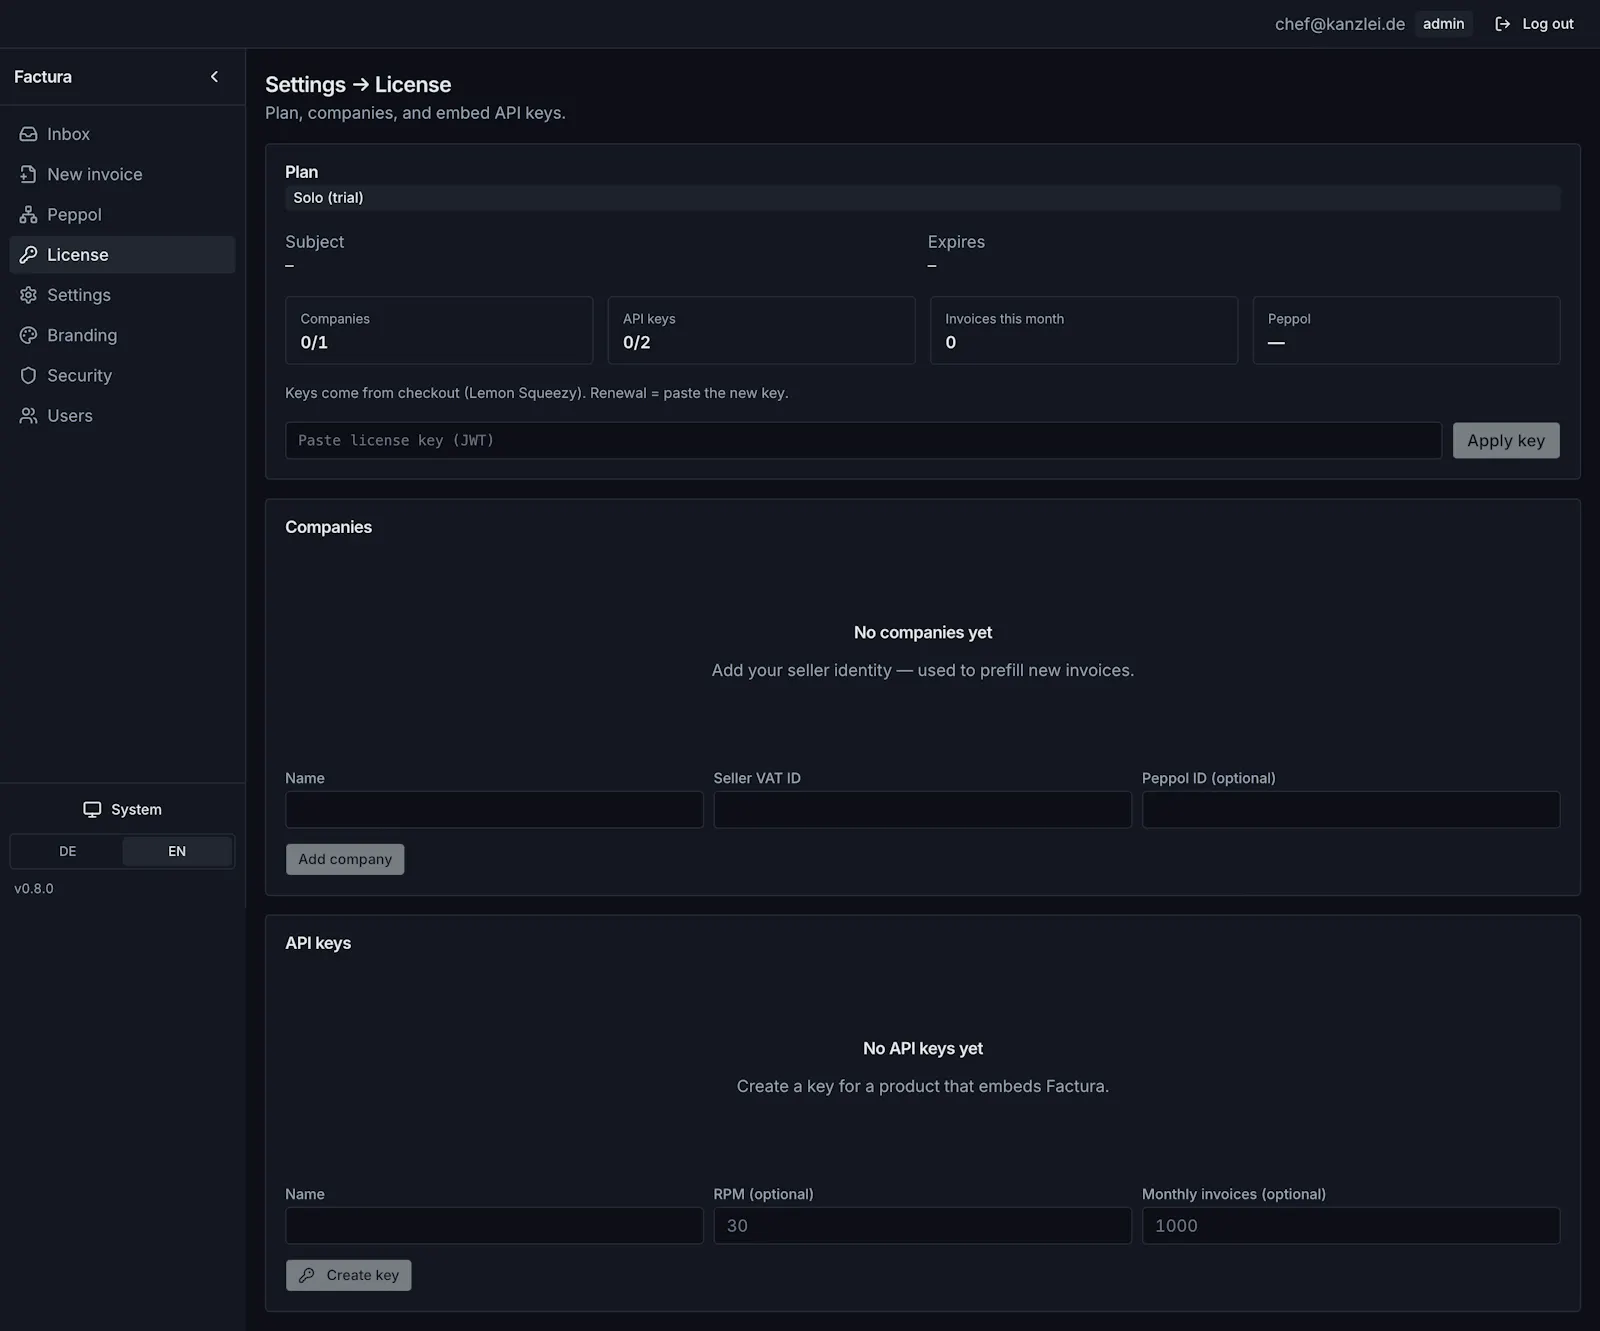Click the Peppol network icon
1600x1331 pixels.
[28, 214]
